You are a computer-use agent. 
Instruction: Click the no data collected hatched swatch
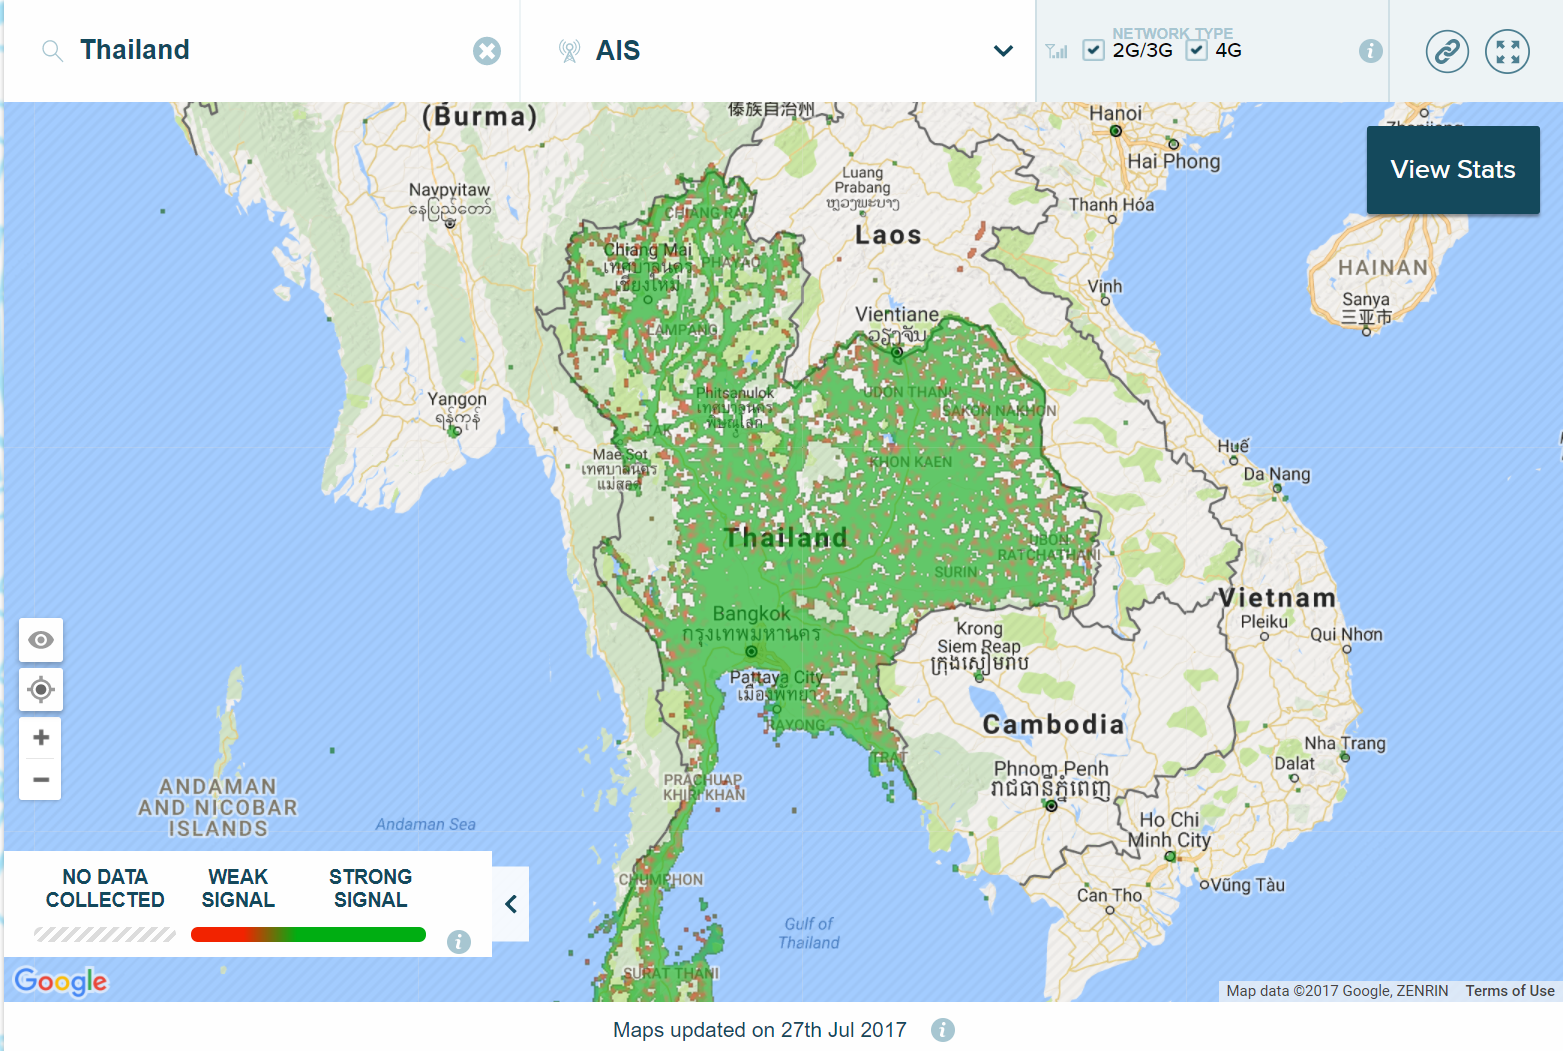(105, 935)
